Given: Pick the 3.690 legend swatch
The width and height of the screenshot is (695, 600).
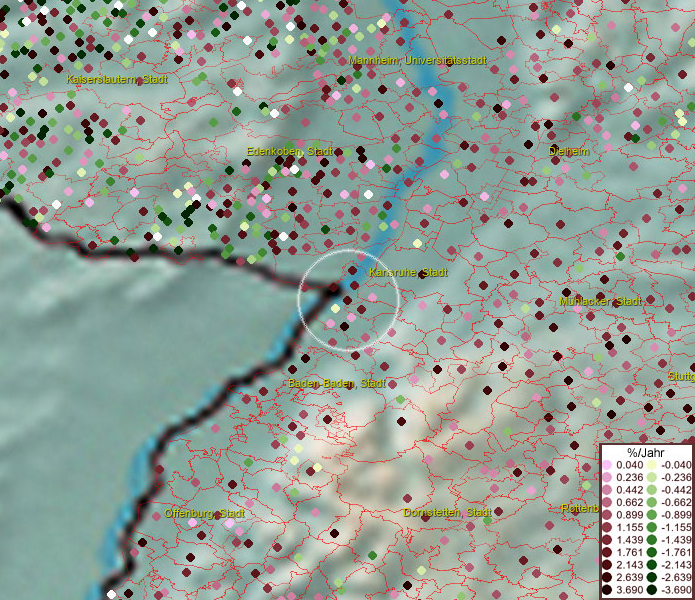Looking at the screenshot, I should click(607, 590).
